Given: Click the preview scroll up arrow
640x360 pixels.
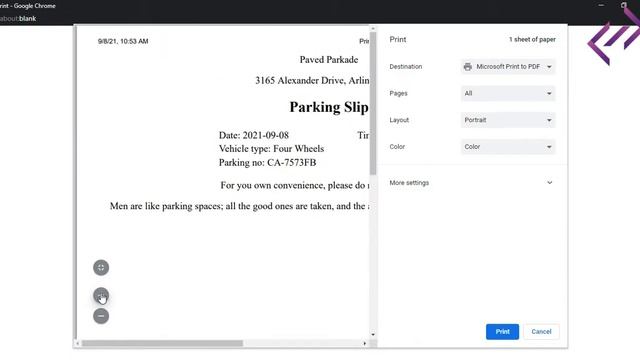Looking at the screenshot, I should pos(373,28).
